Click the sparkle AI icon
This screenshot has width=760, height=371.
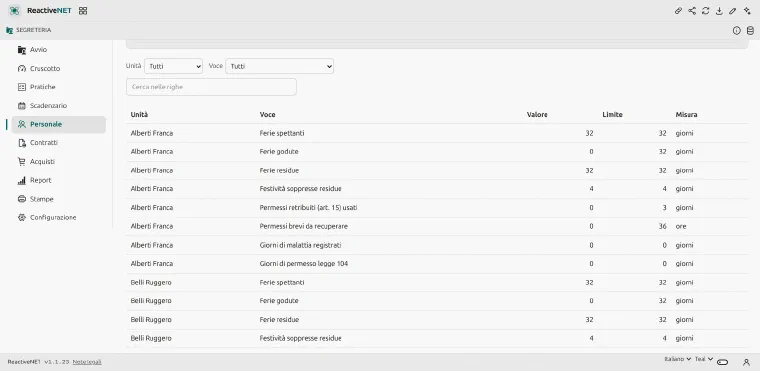(x=747, y=11)
